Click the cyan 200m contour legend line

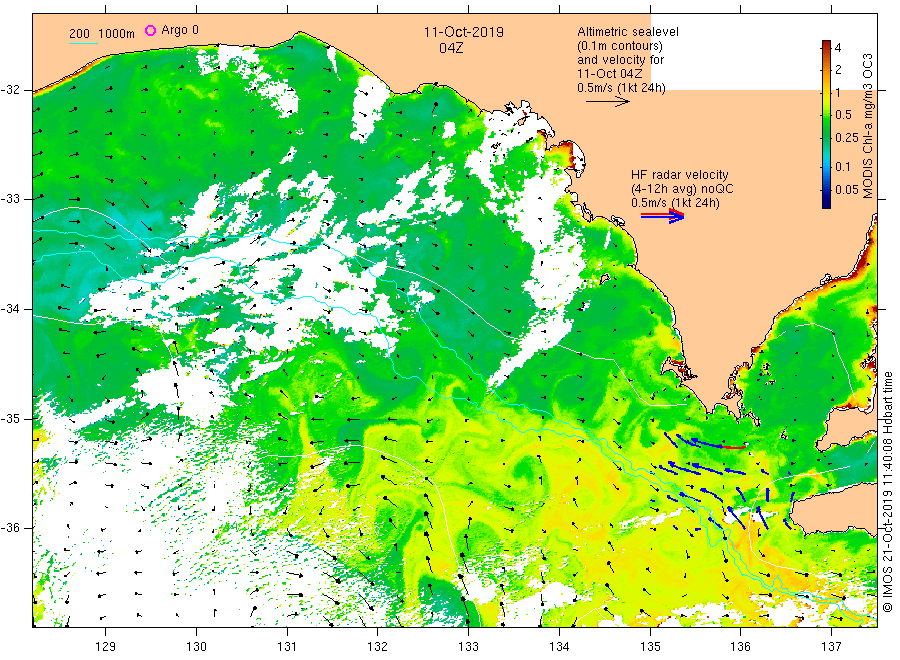[x=83, y=43]
